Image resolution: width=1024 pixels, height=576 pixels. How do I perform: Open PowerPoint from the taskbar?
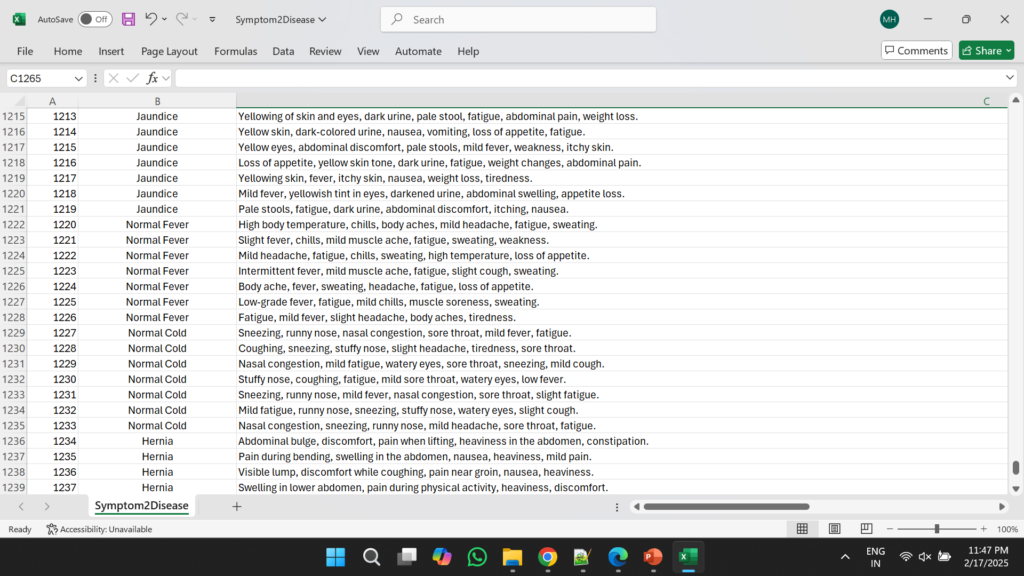[652, 557]
